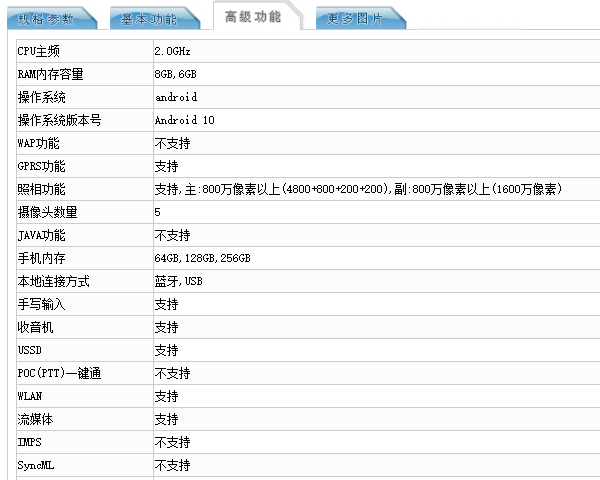
Task: Click 不支持 in the IMPS row
Action: pyautogui.click(x=172, y=442)
